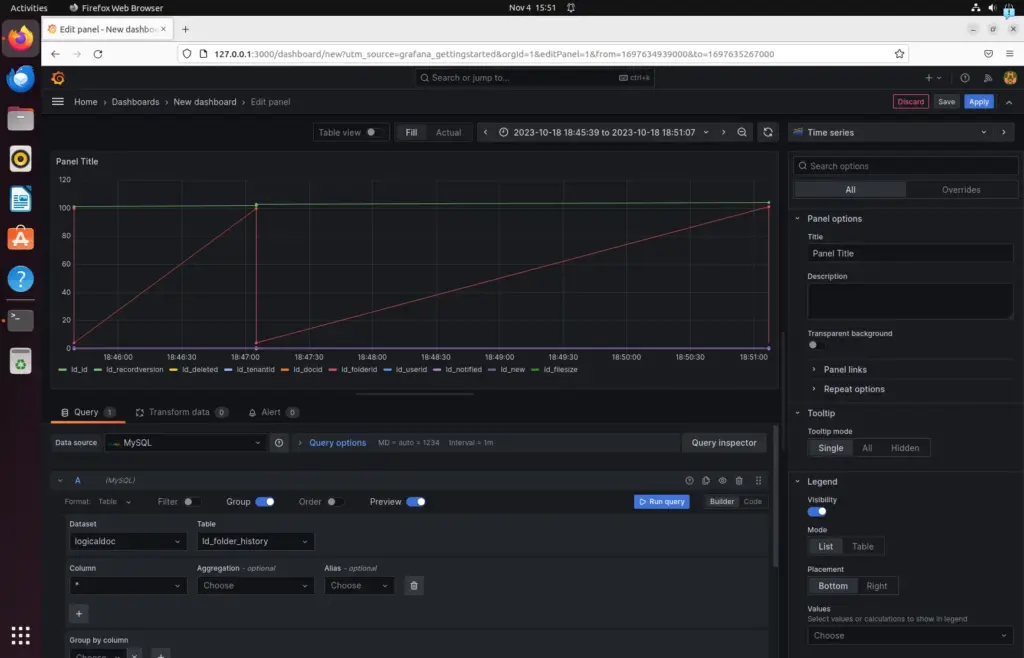Viewport: 1024px width, 658px height.
Task: Switch to Alert tab
Action: point(273,413)
